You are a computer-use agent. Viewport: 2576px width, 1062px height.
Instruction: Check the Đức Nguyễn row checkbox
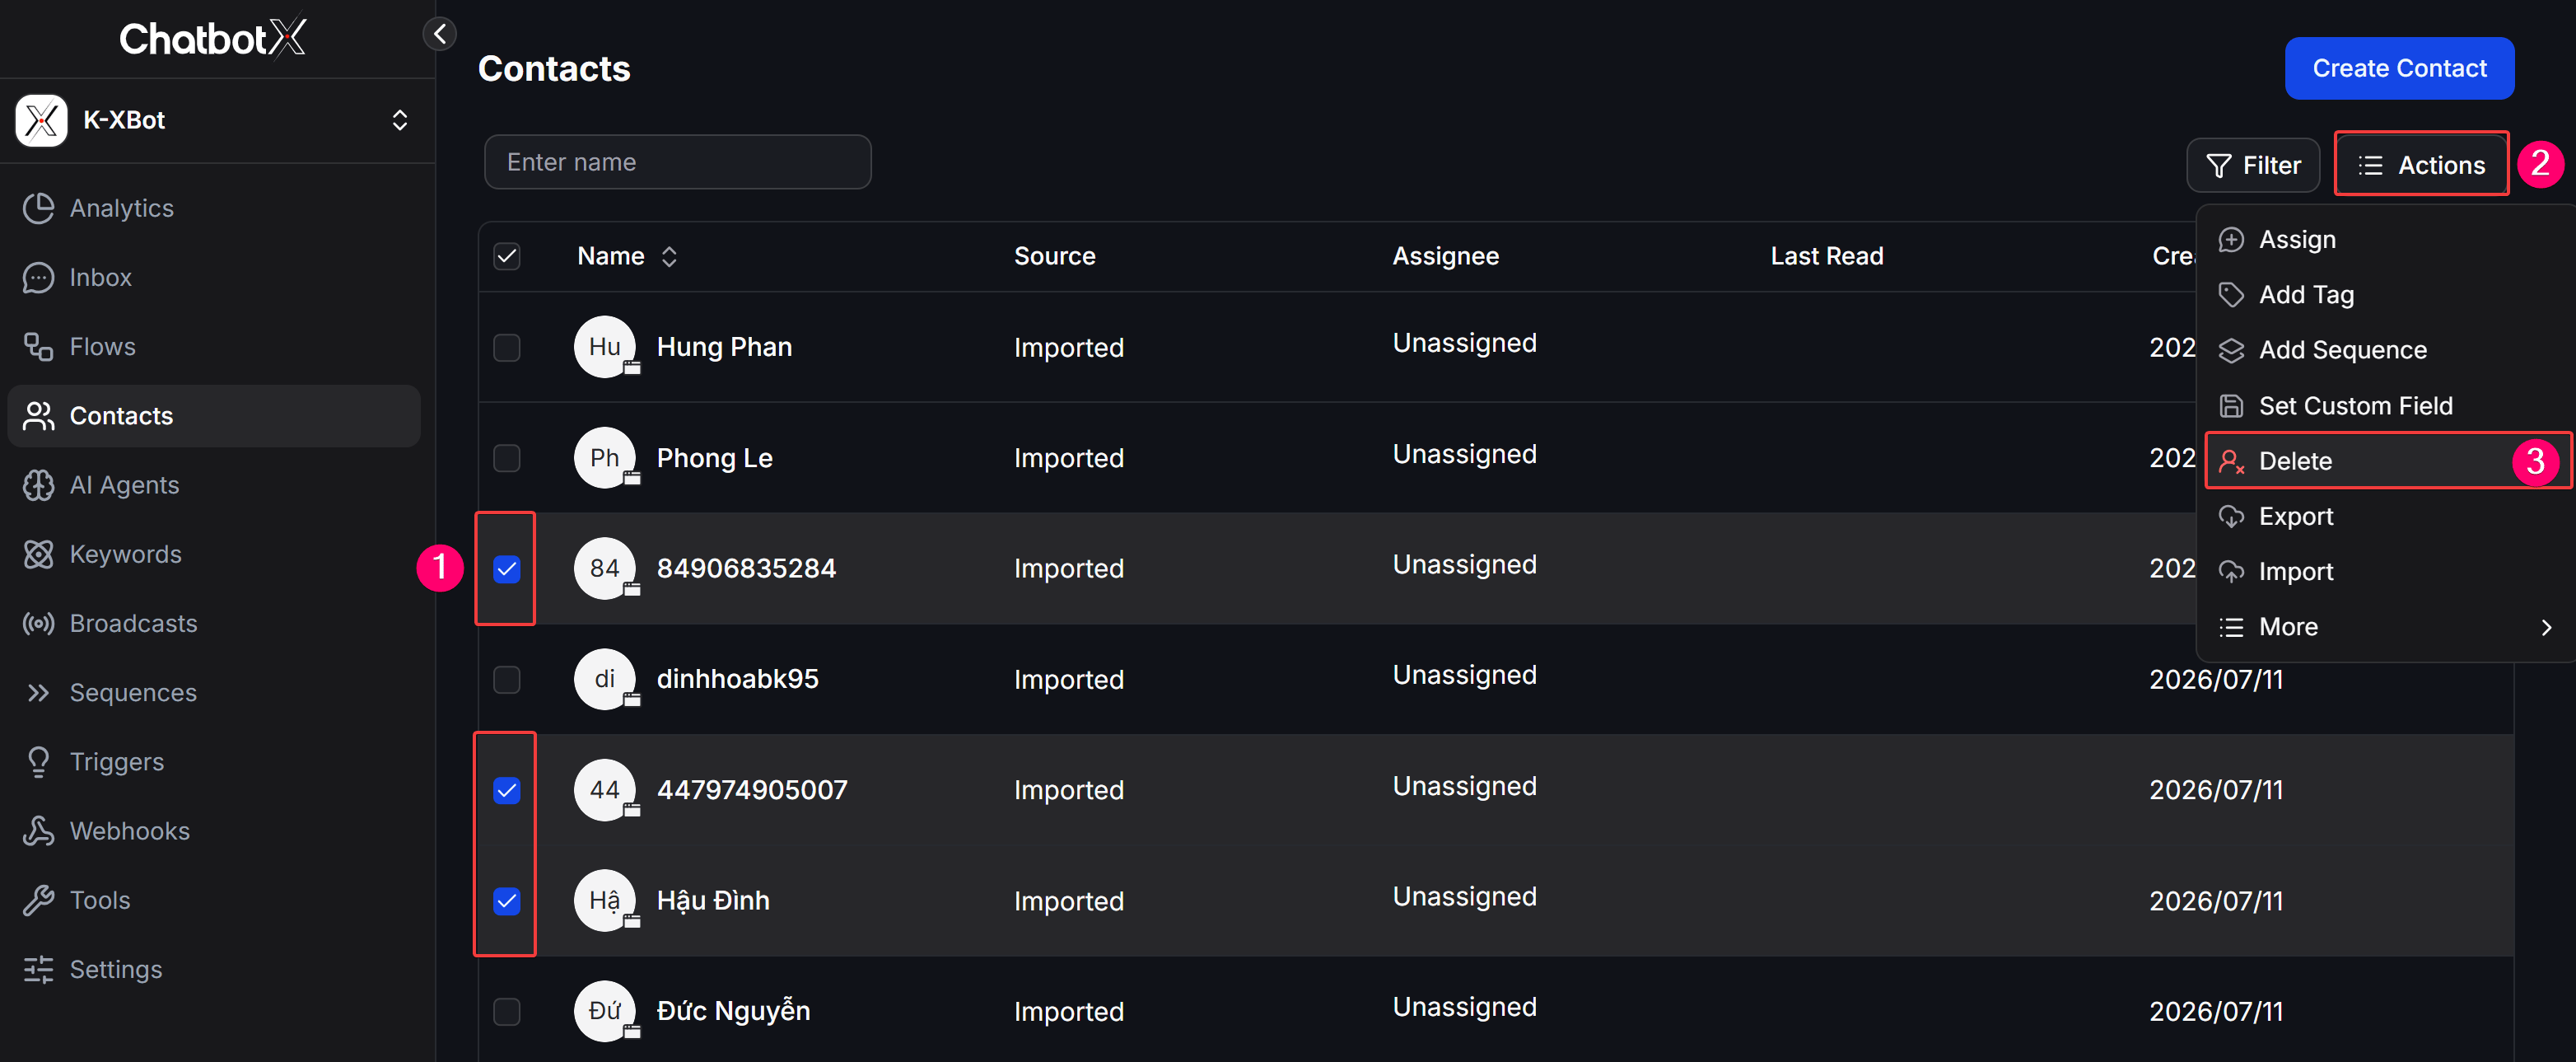507,1011
